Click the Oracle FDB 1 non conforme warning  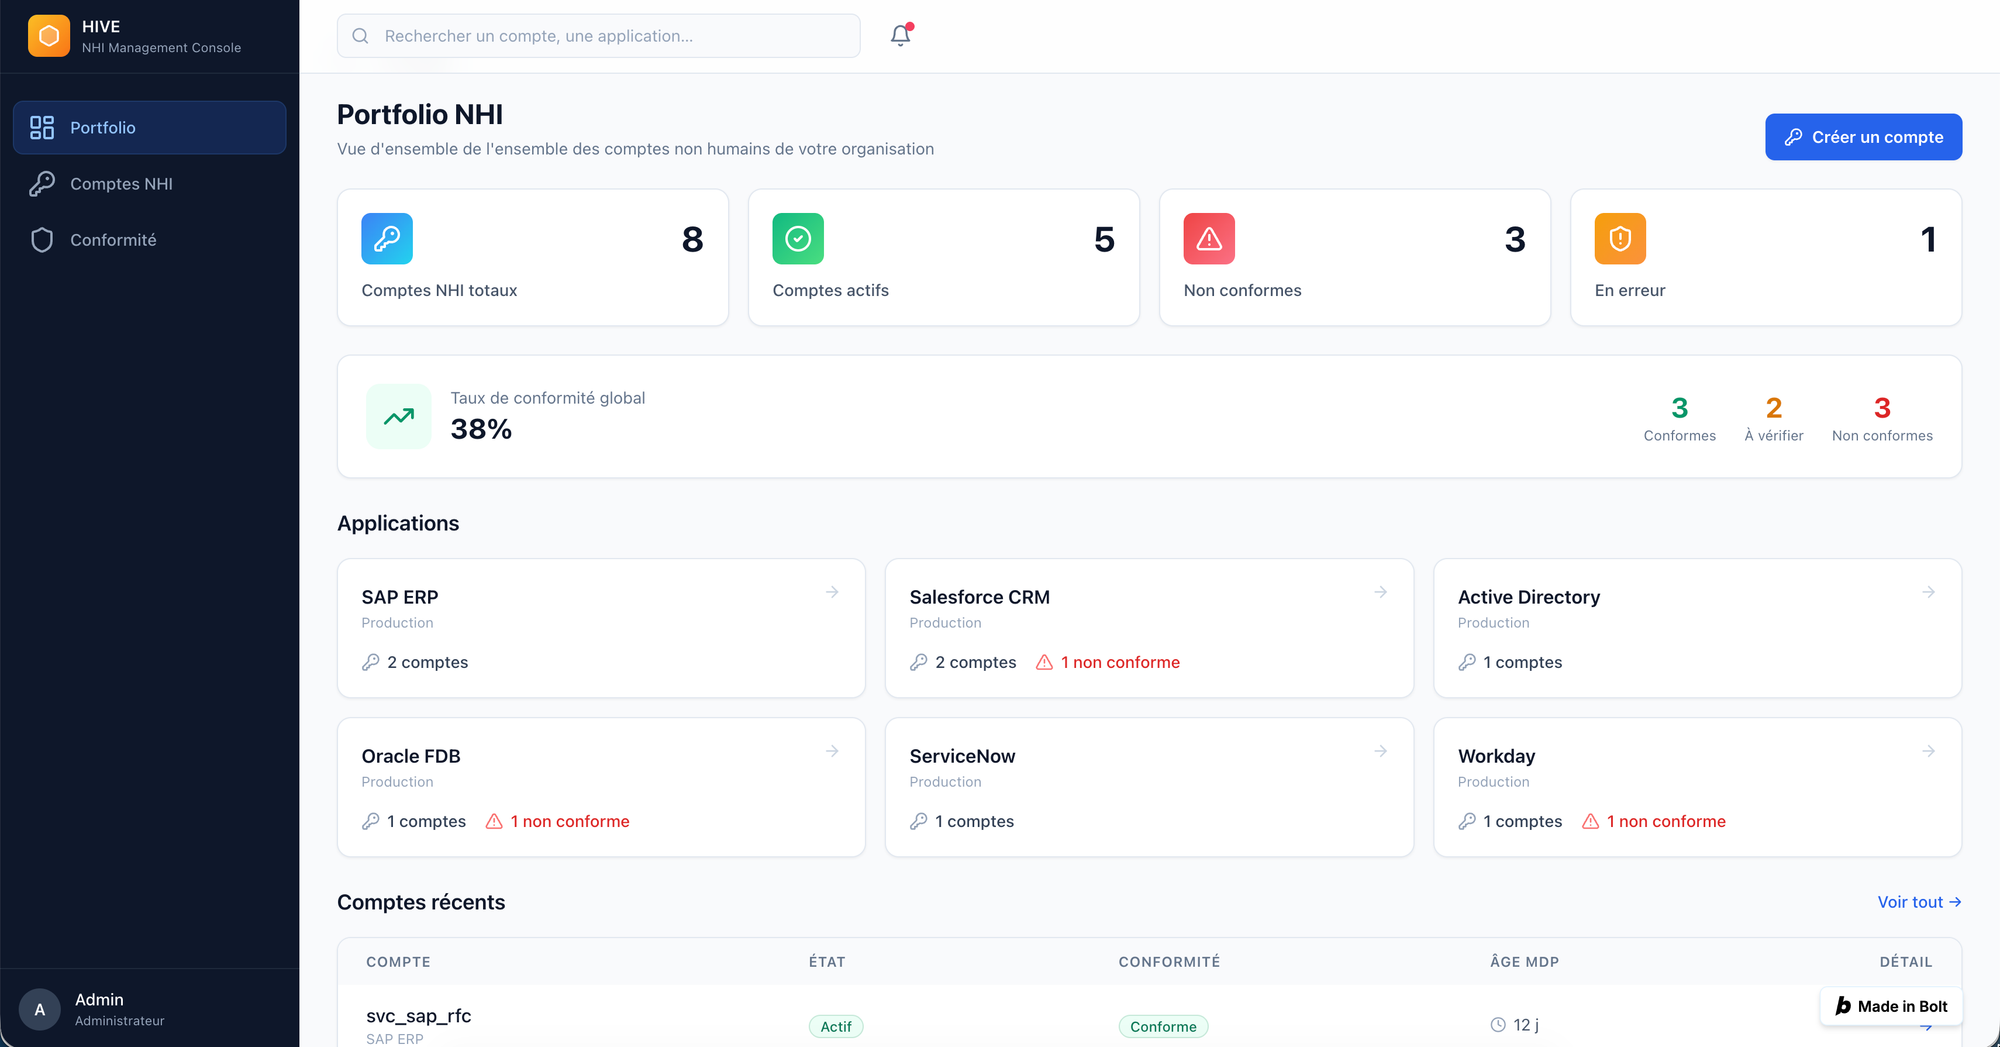coord(558,821)
